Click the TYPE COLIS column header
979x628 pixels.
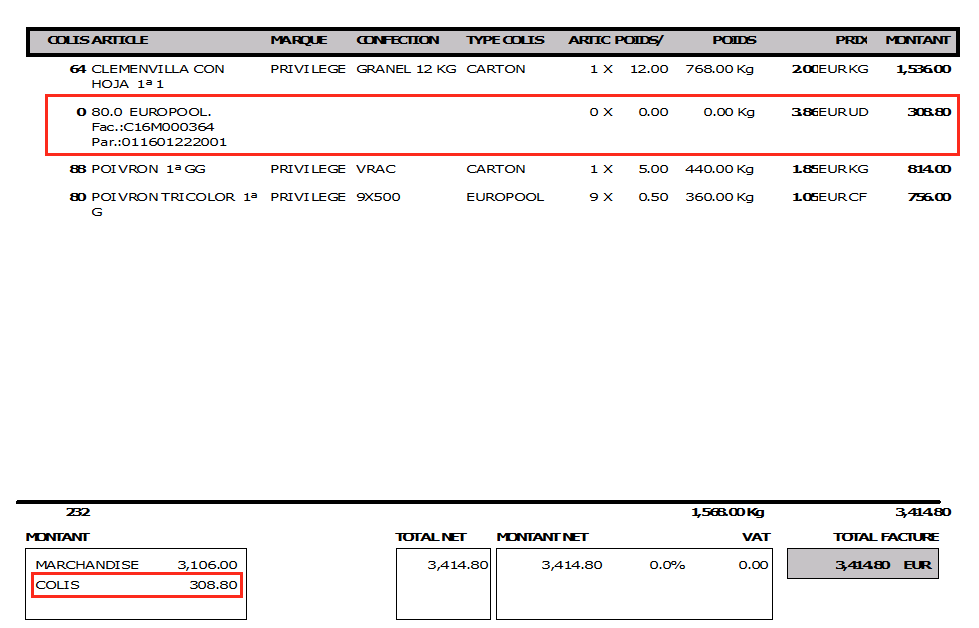(505, 40)
